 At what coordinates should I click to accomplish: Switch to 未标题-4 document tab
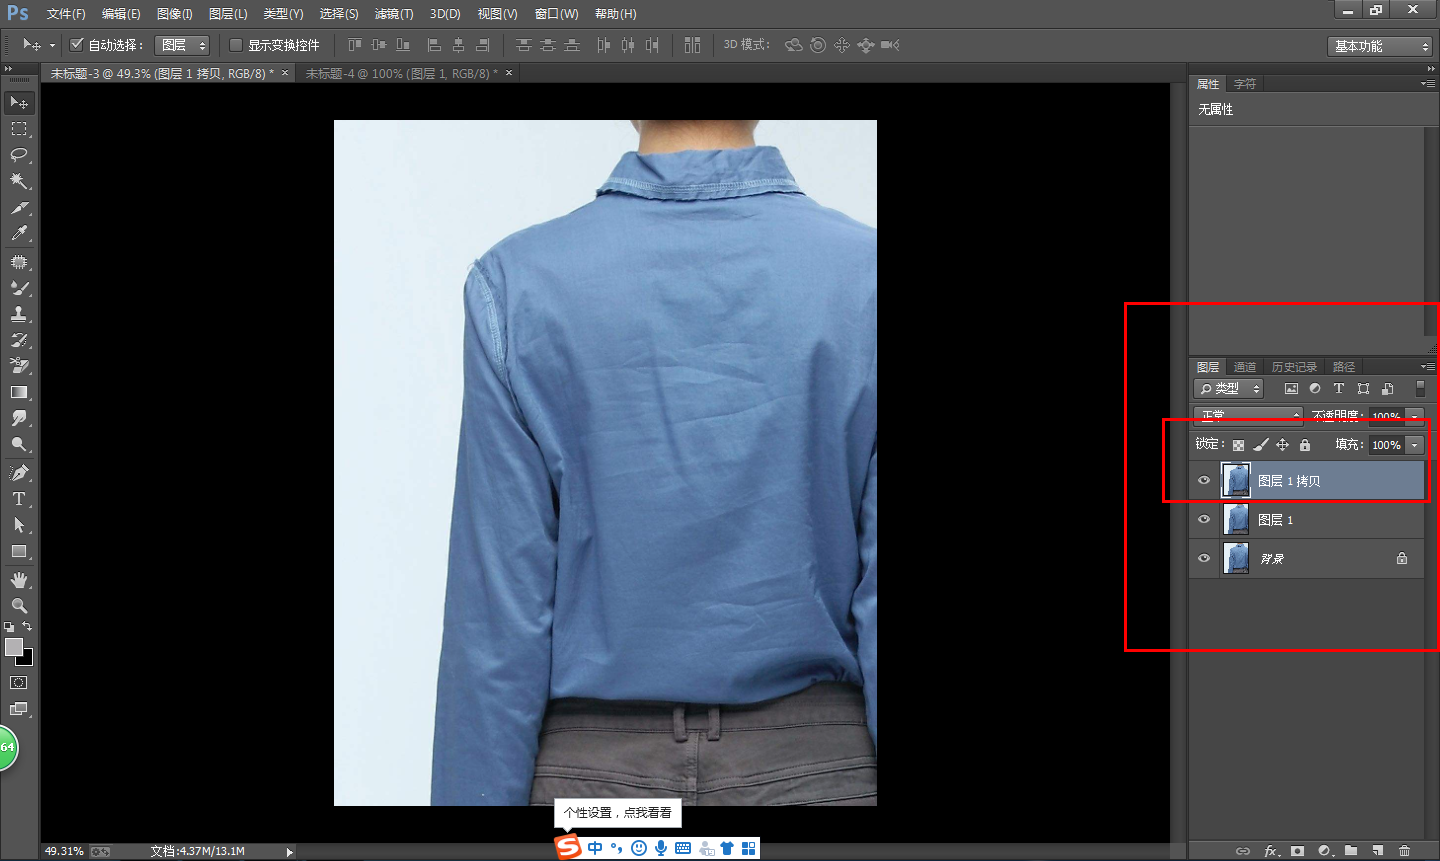click(402, 73)
